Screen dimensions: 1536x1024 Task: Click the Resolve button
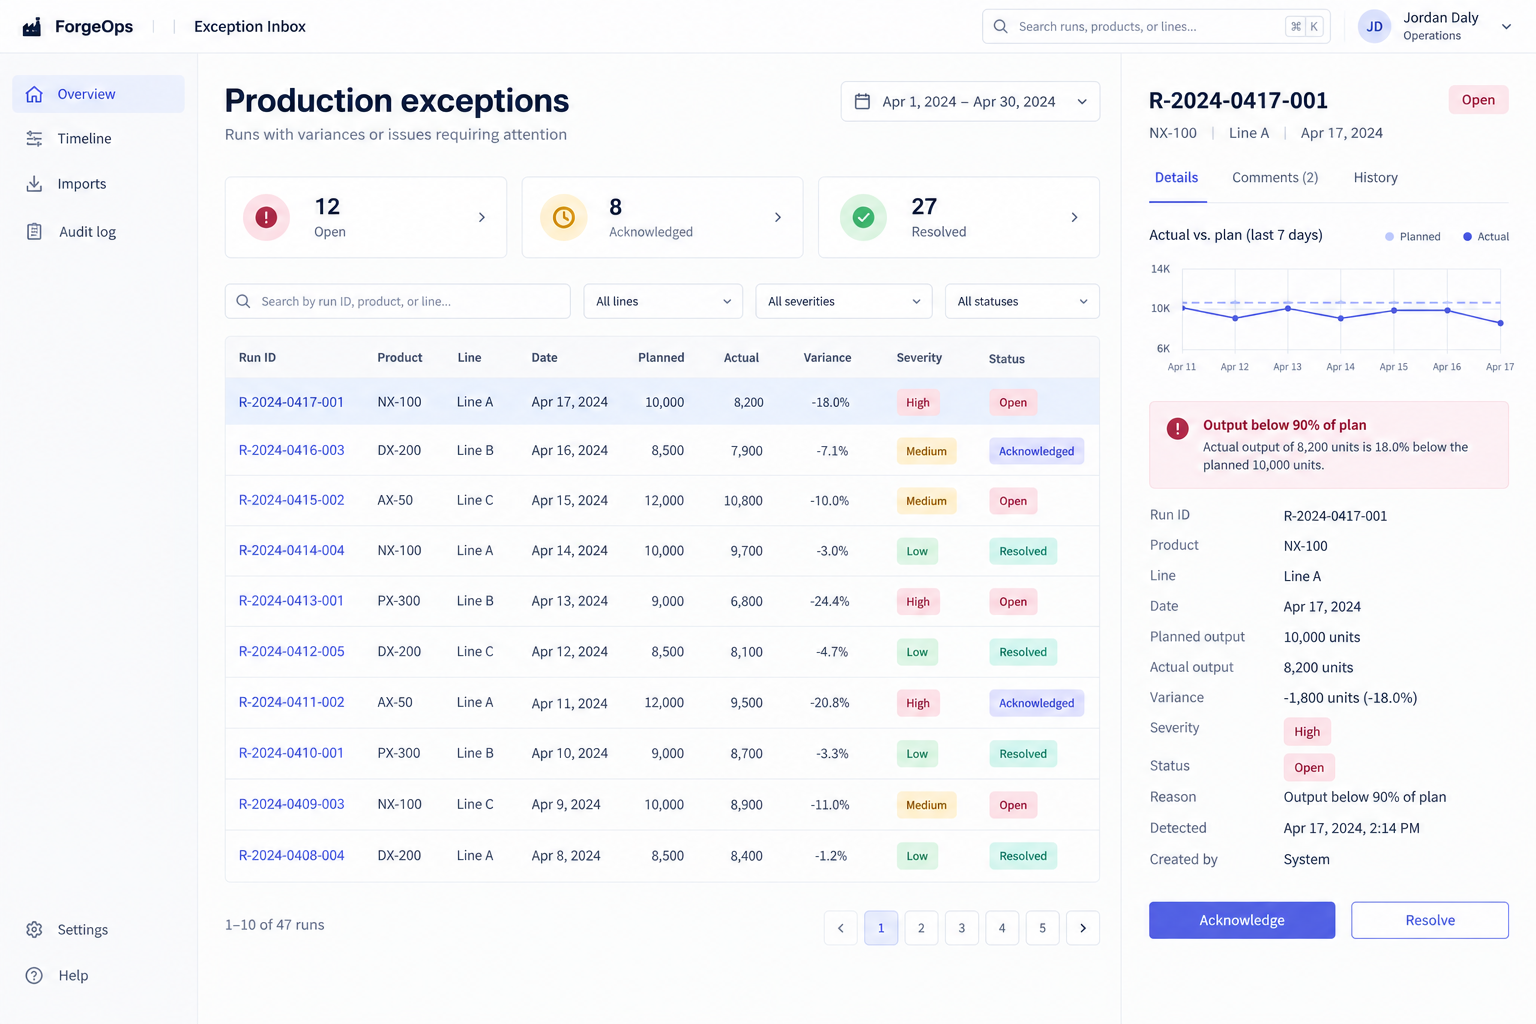tap(1429, 920)
